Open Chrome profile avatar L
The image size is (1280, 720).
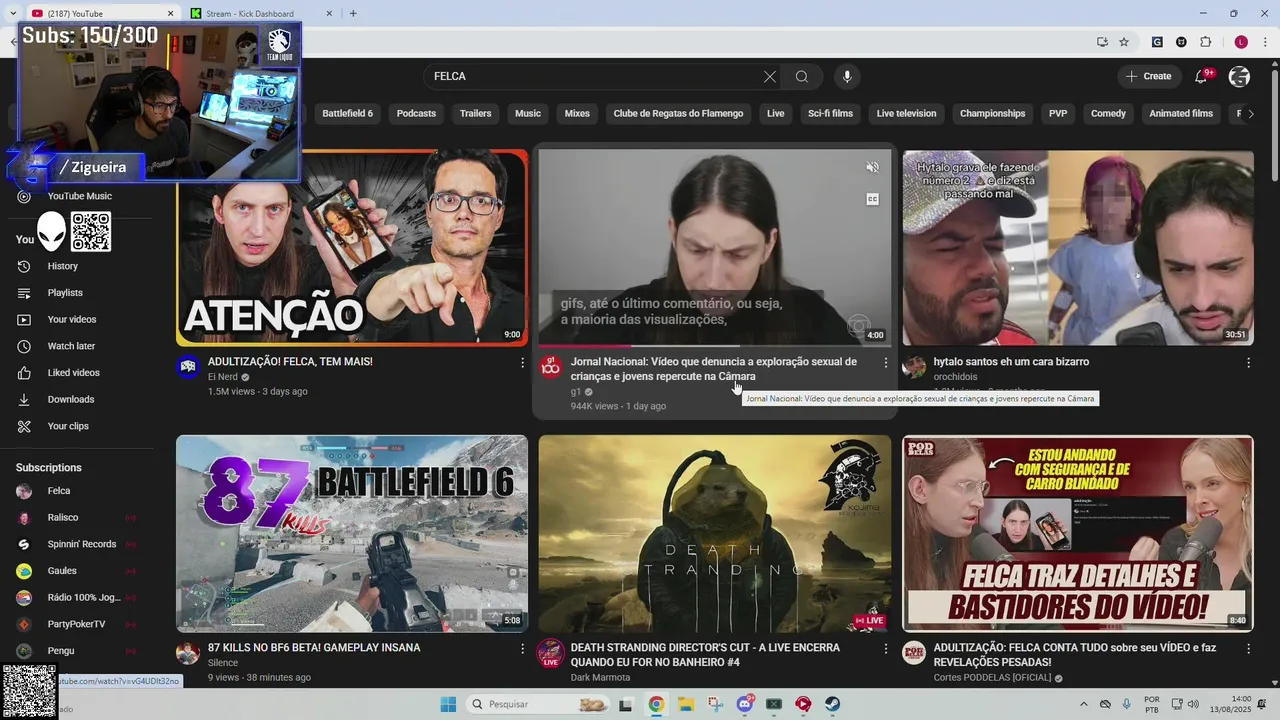(1241, 42)
